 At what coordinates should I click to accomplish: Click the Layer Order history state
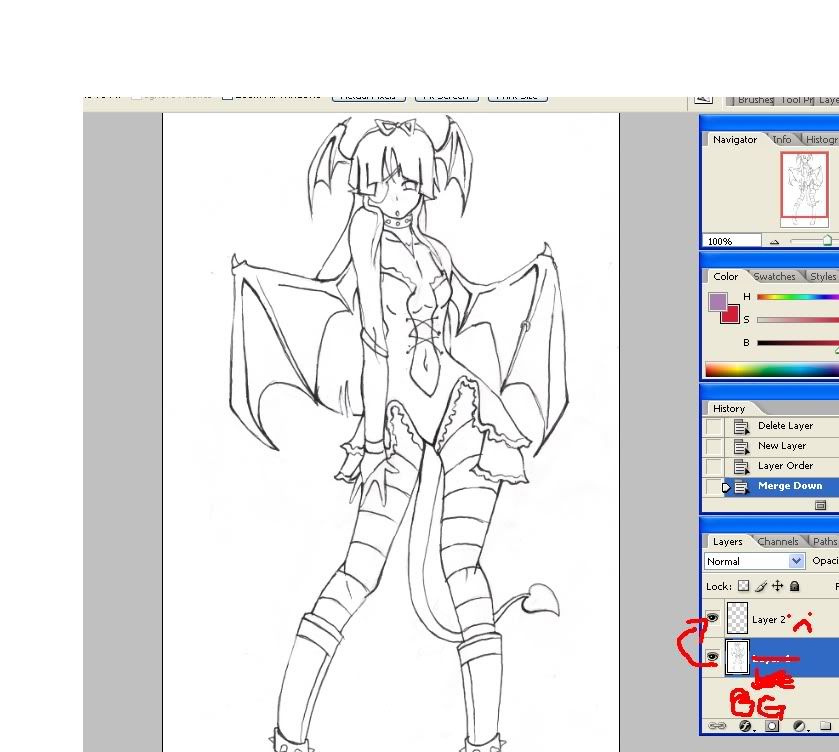point(785,466)
